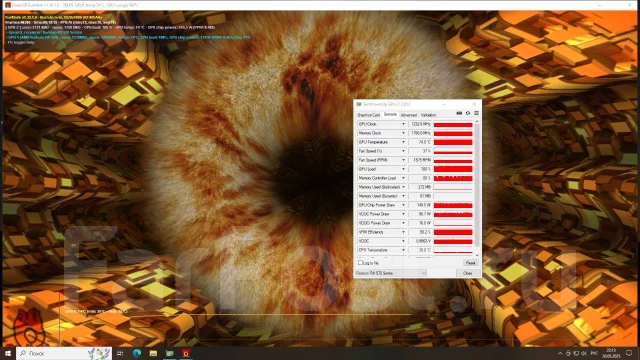Open the Fan Speed (RPM) sensor dropdown

(x=403, y=160)
